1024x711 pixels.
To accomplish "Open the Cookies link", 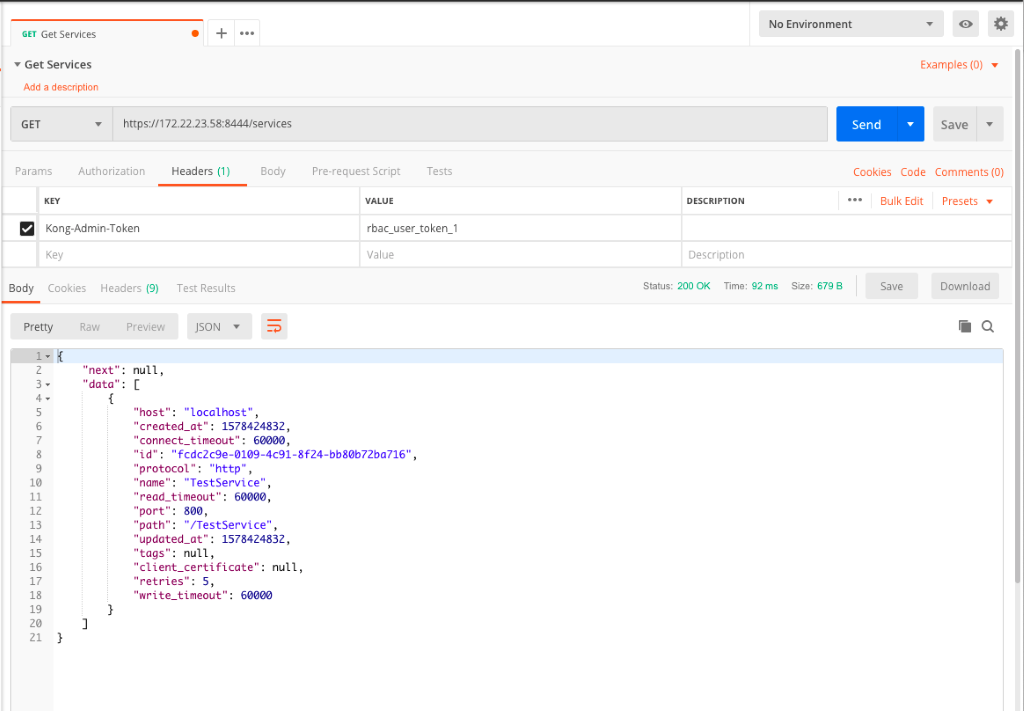I will (872, 172).
